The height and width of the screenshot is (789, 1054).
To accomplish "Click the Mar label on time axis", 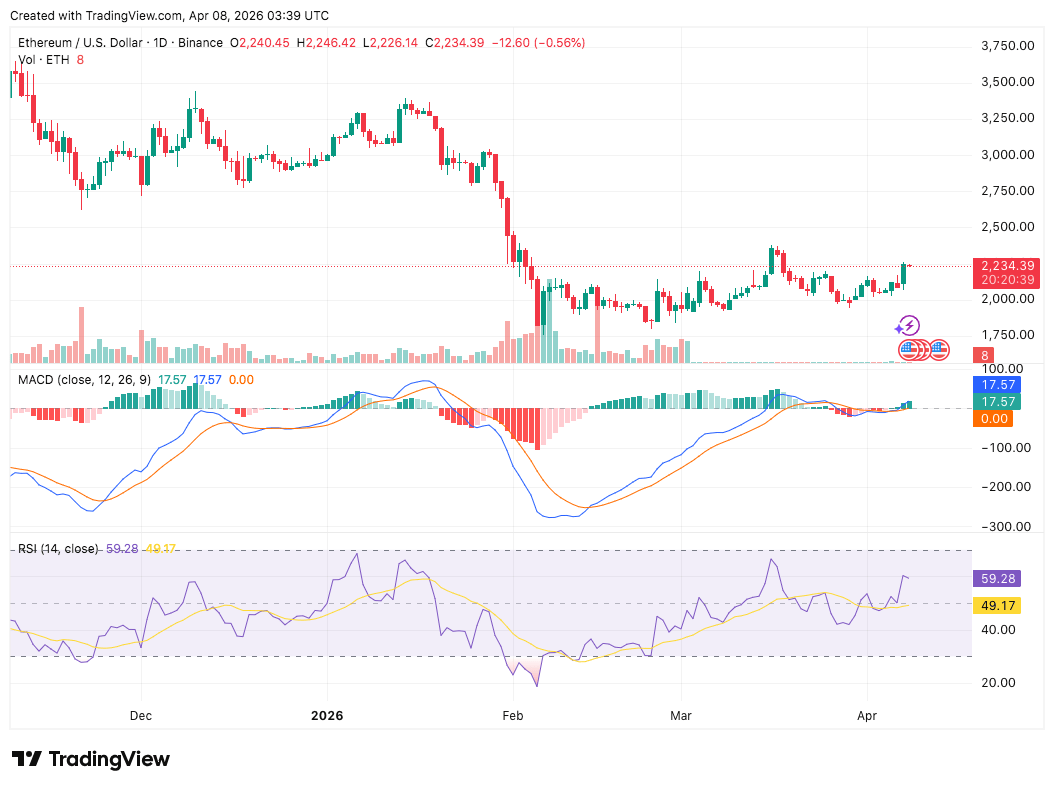I will (681, 716).
